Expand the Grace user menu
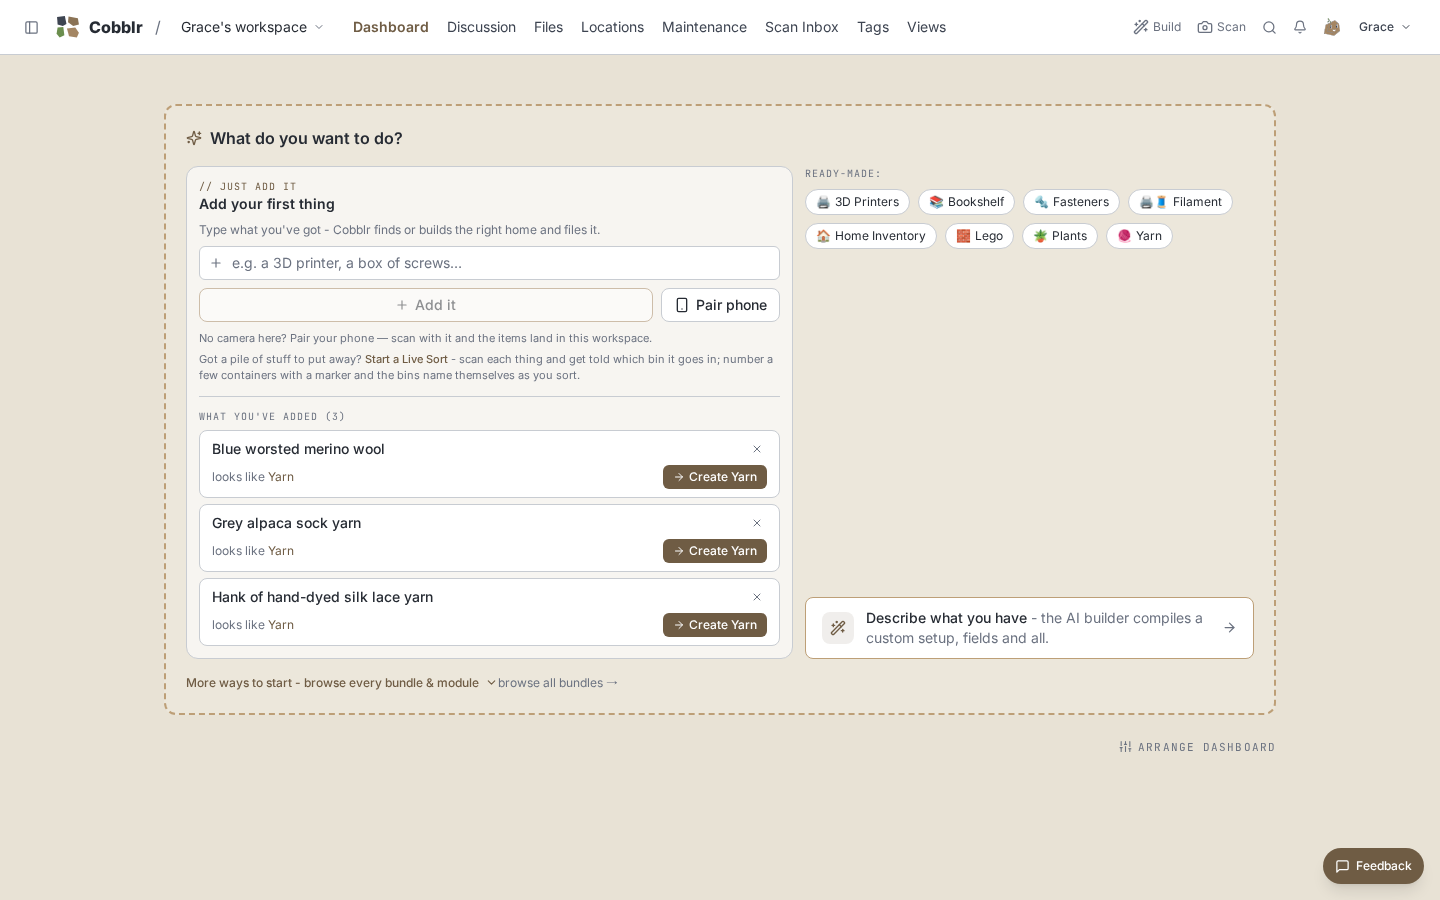 point(1384,27)
